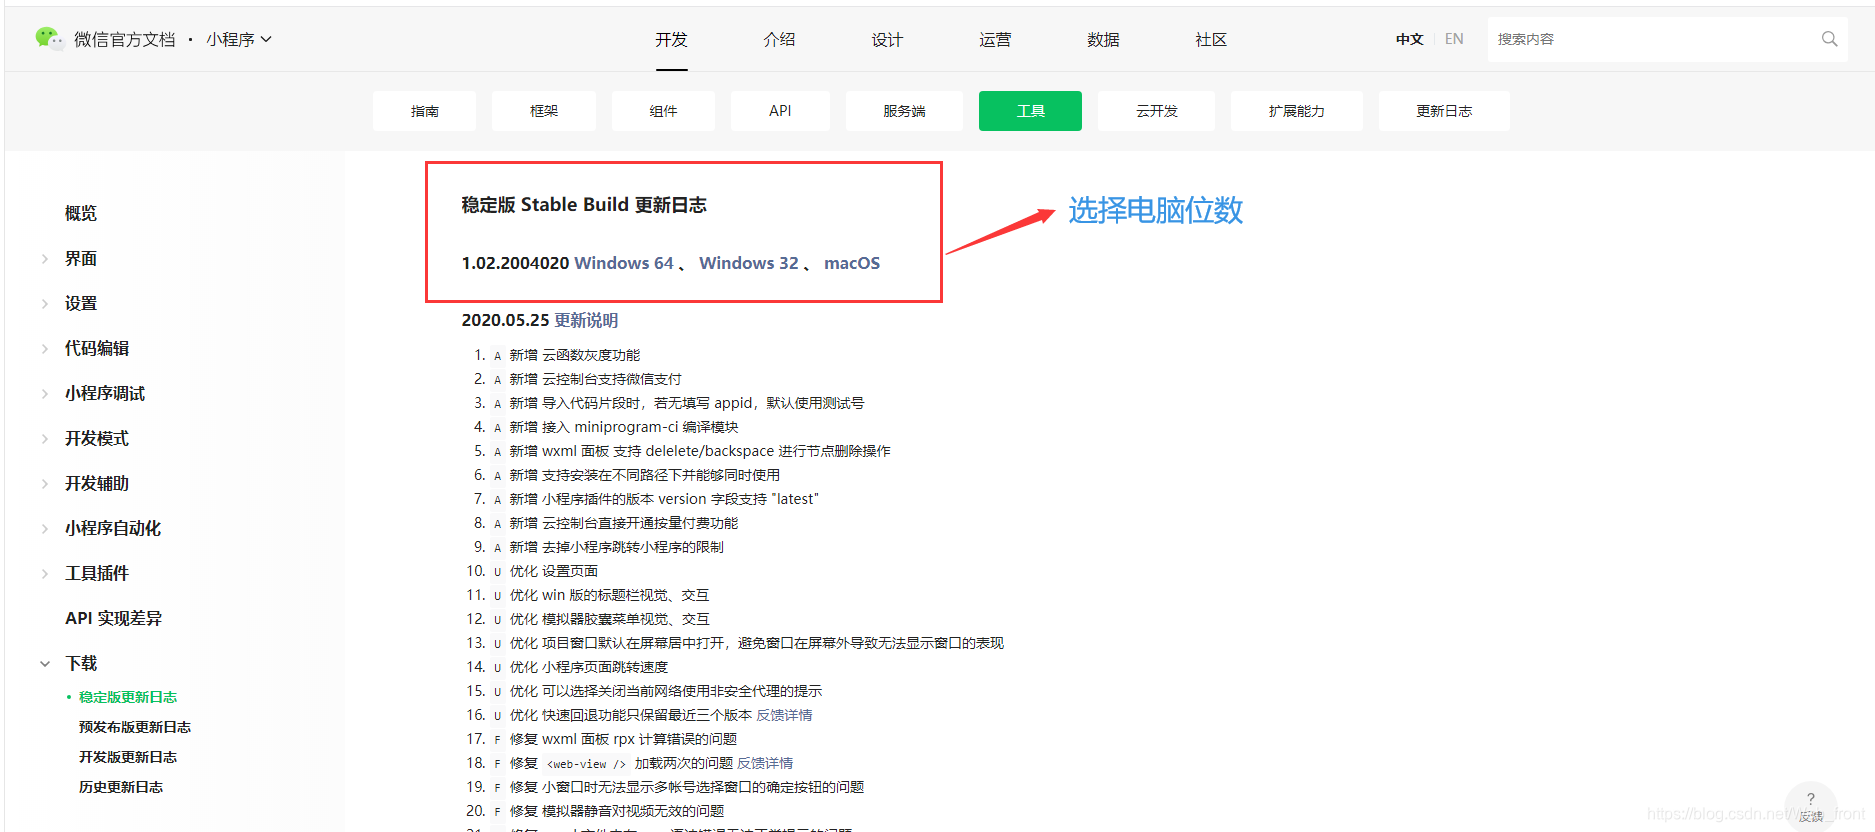Download the Windows 64 stable build

tap(624, 263)
